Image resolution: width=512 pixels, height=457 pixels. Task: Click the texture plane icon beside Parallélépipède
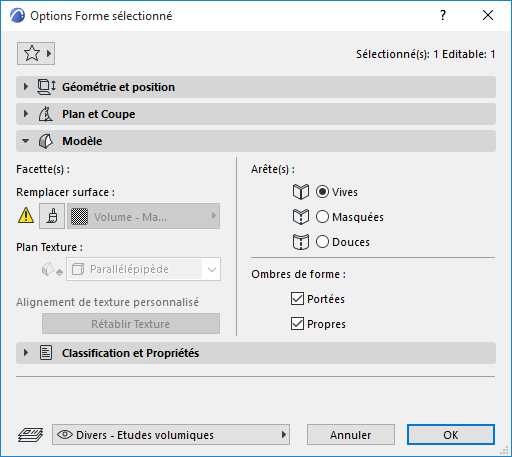coord(52,269)
